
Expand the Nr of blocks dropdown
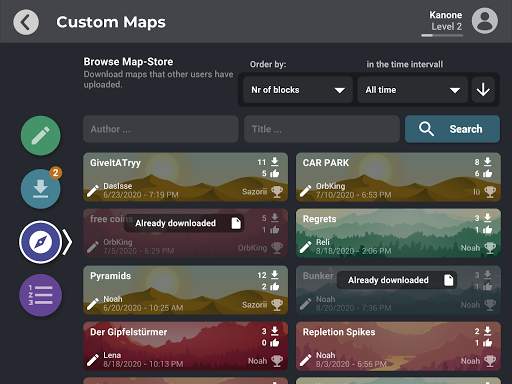point(298,90)
